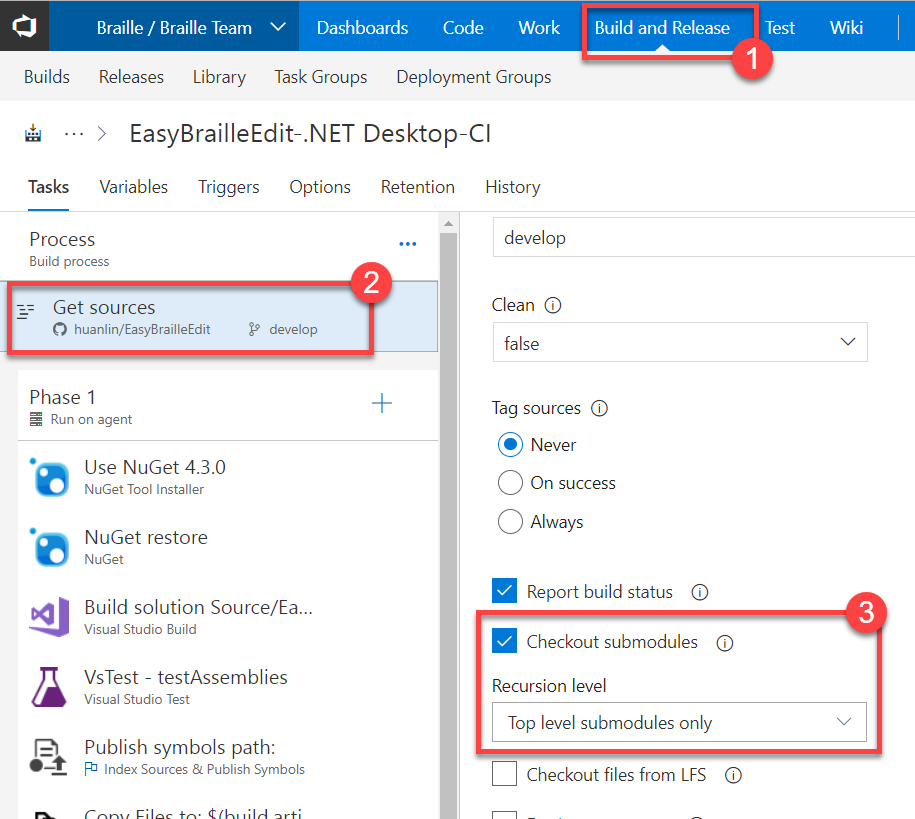Open the Clean dropdown showing false

(x=680, y=342)
